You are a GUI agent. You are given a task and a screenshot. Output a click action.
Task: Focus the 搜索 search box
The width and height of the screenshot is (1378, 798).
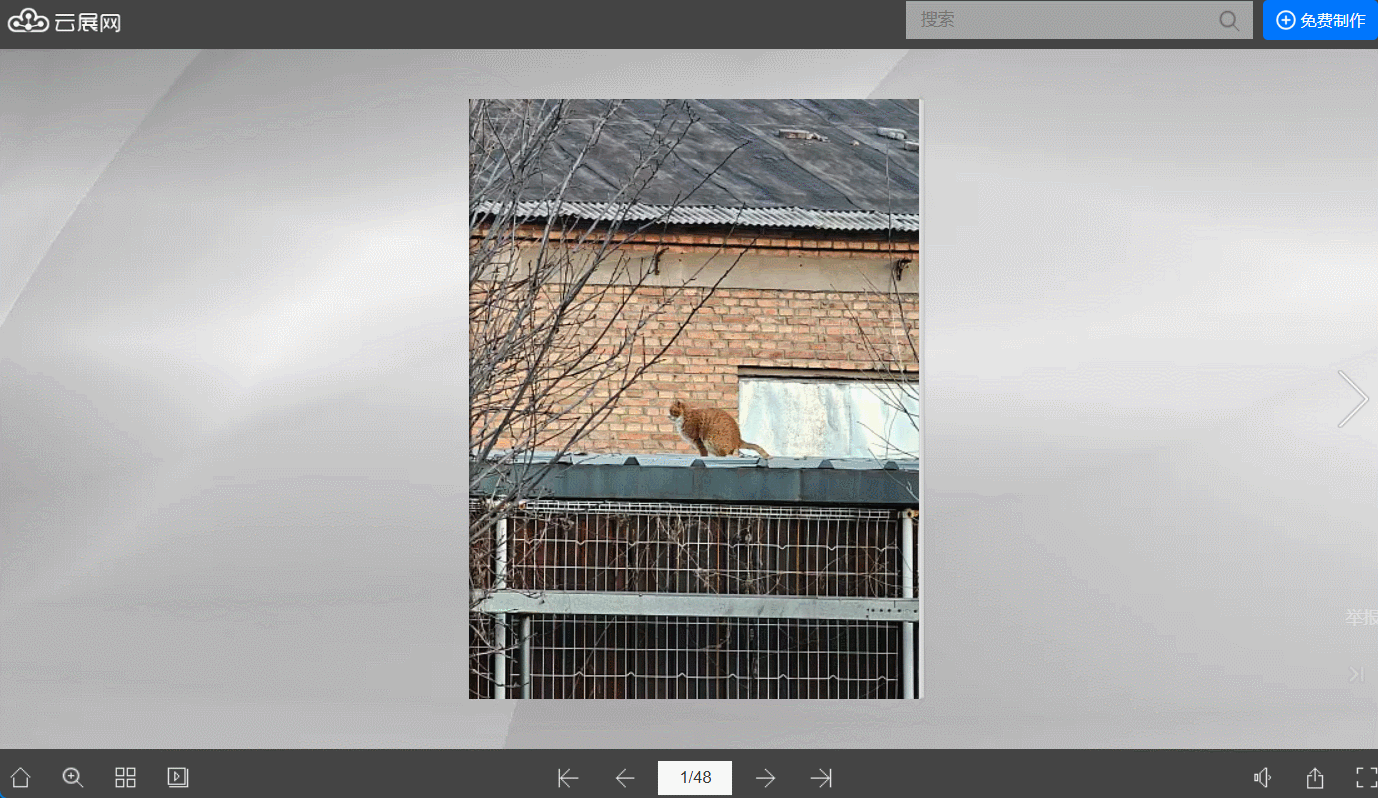pos(1060,20)
